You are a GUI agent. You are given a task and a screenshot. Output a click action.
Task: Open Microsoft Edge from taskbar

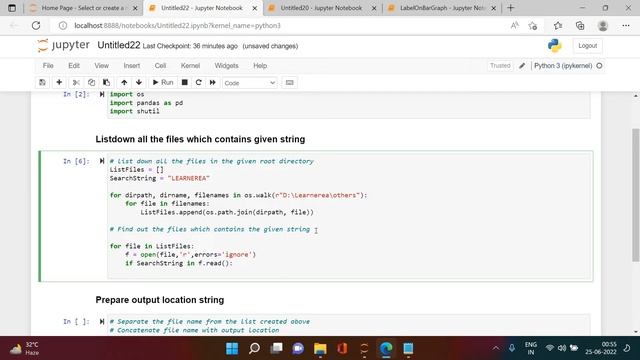click(386, 348)
